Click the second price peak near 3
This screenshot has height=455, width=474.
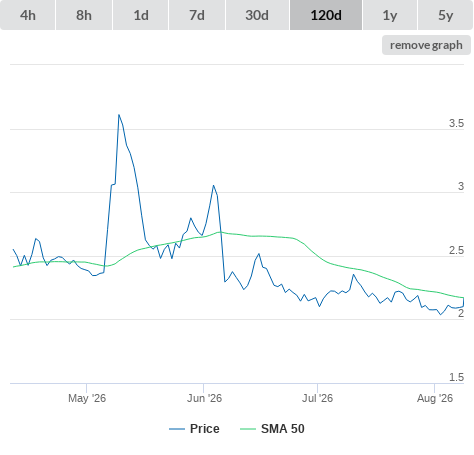click(x=213, y=186)
